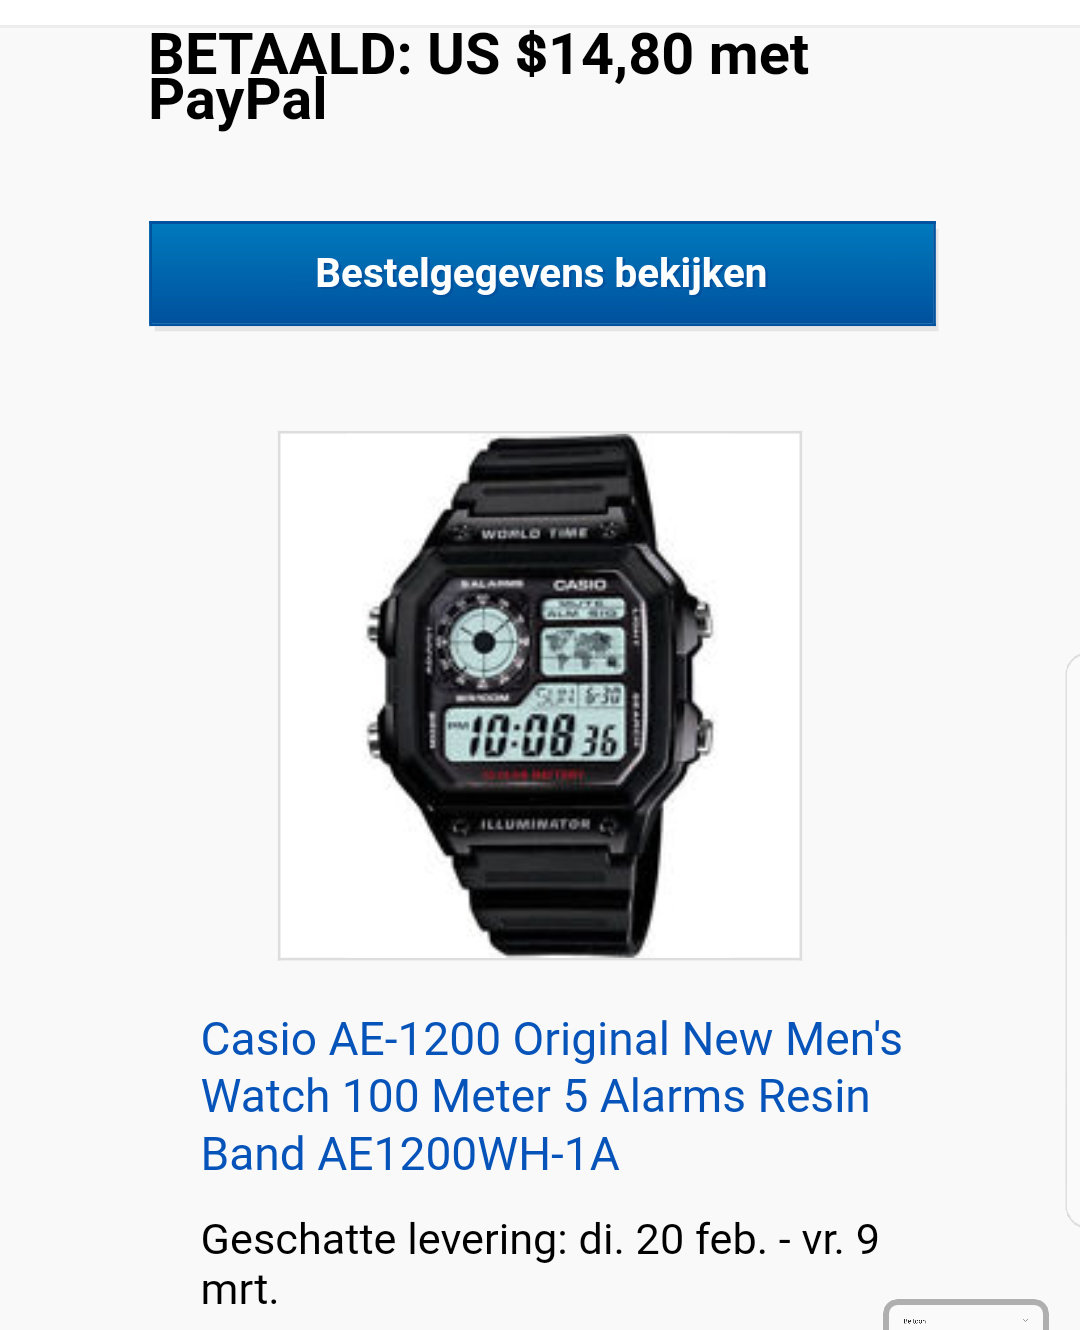1080x1330 pixels.
Task: Select the word PayPal in heading
Action: point(238,100)
